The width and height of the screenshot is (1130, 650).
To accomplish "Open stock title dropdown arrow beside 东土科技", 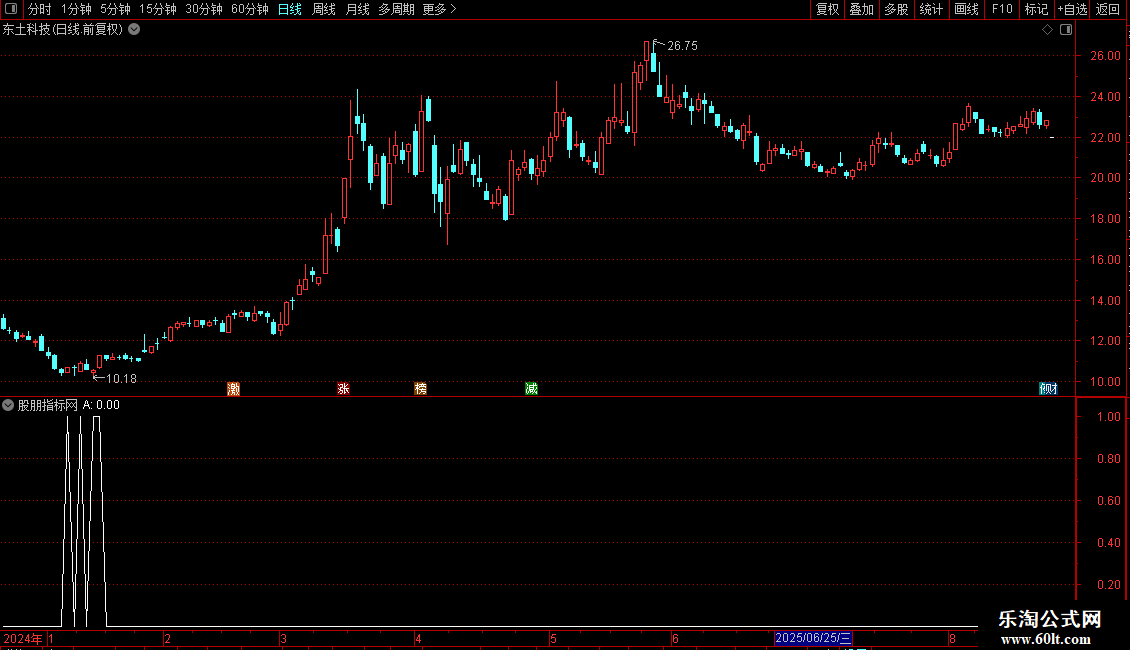I will [134, 30].
